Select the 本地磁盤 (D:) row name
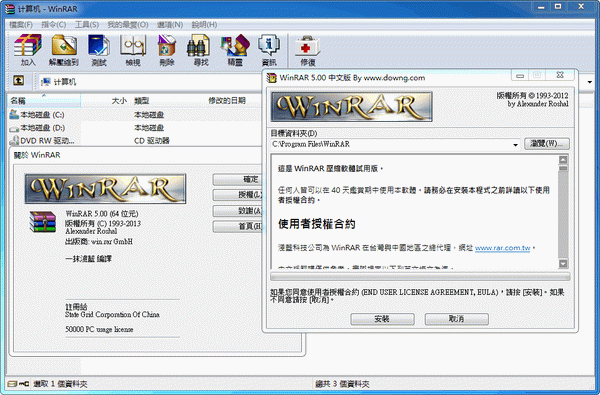Screen dimensions: 600x395 click(42, 128)
